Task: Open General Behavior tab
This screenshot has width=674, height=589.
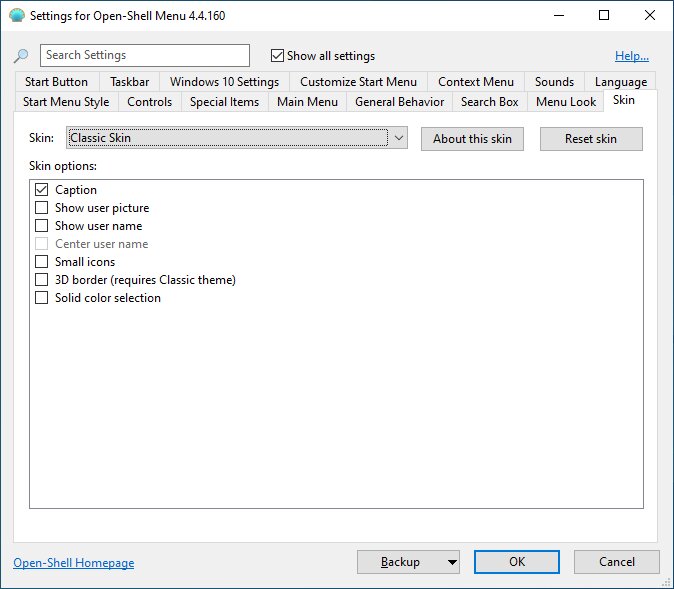Action: coord(399,102)
